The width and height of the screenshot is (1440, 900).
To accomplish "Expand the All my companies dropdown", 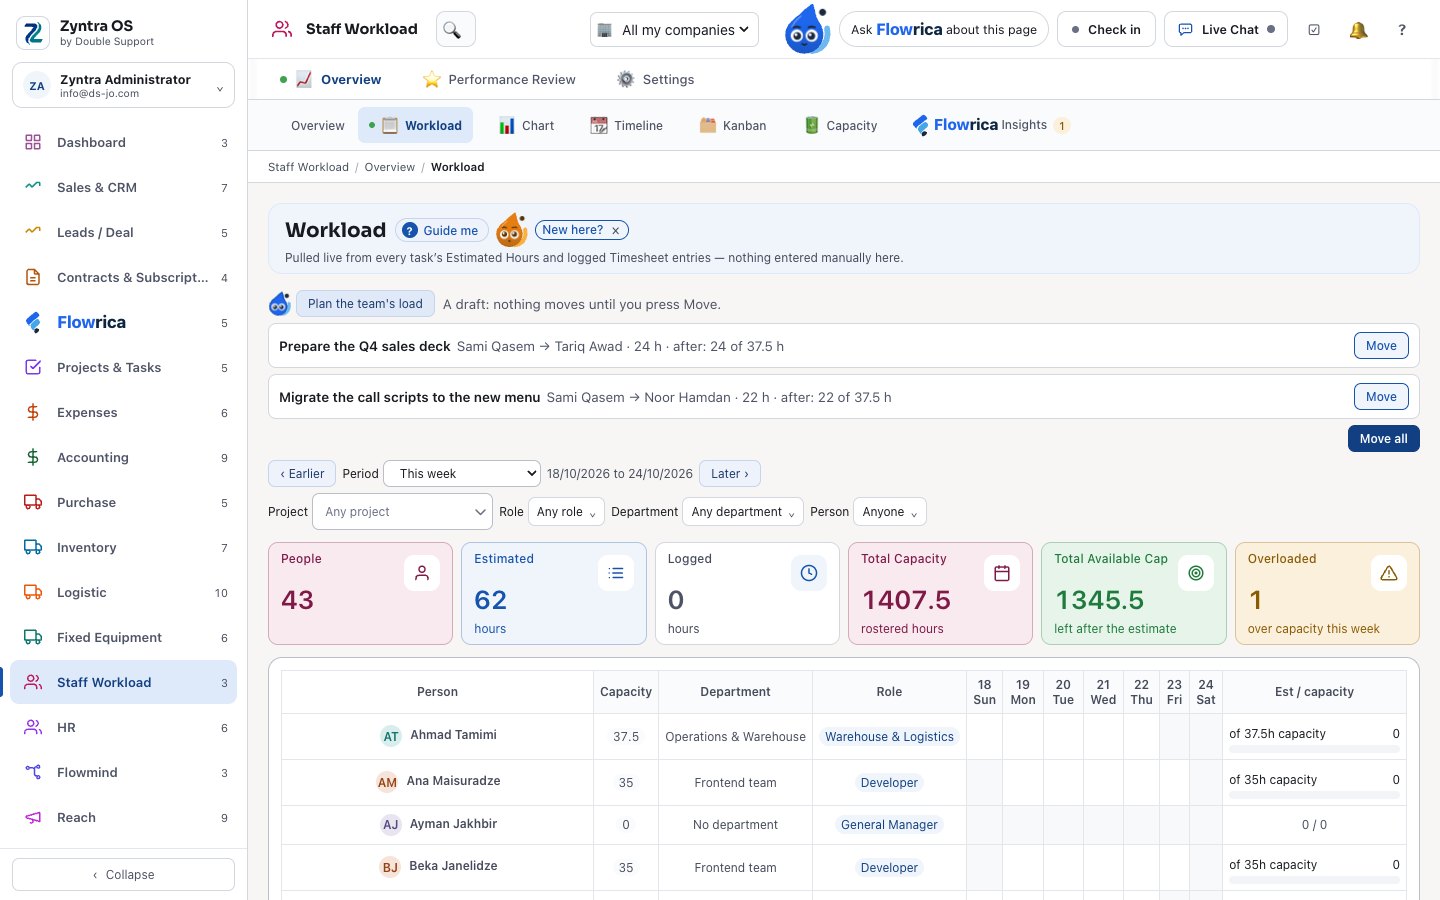I will tap(674, 30).
